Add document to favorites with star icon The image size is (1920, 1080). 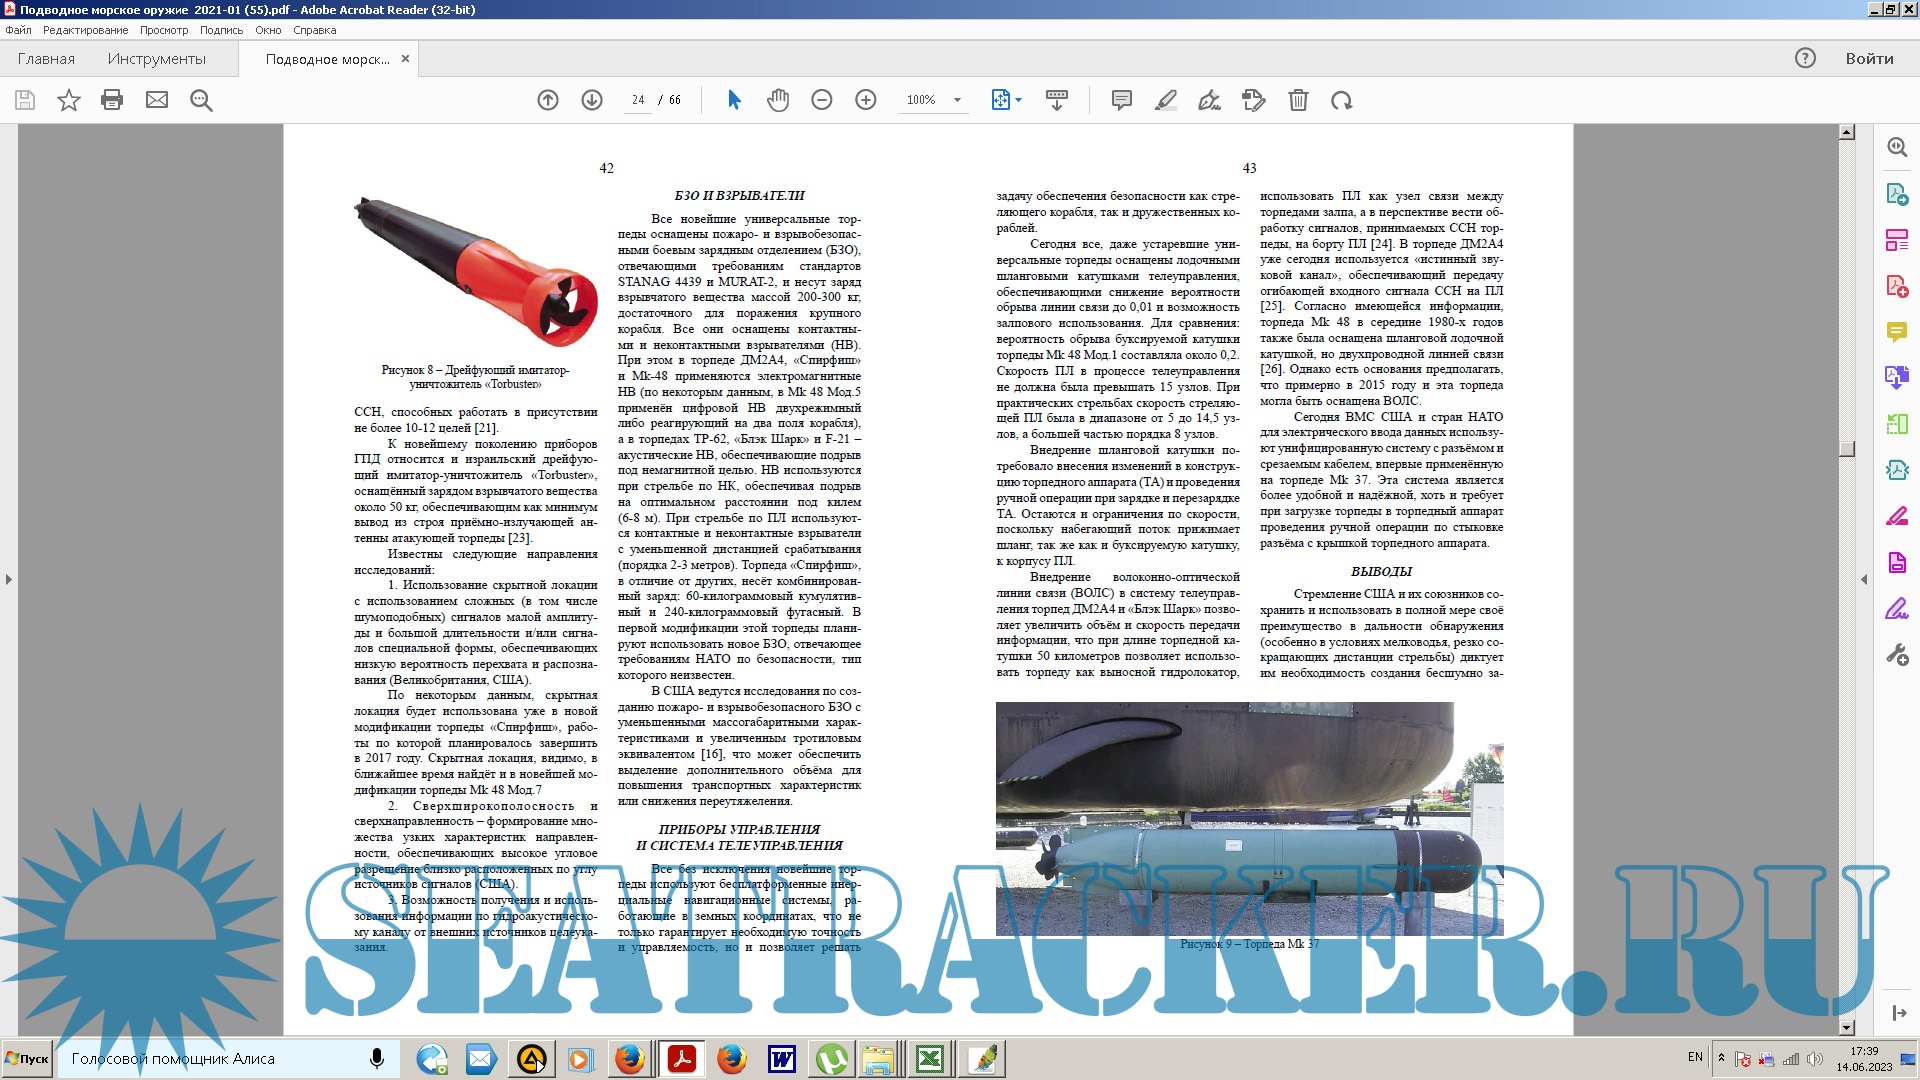pyautogui.click(x=69, y=100)
